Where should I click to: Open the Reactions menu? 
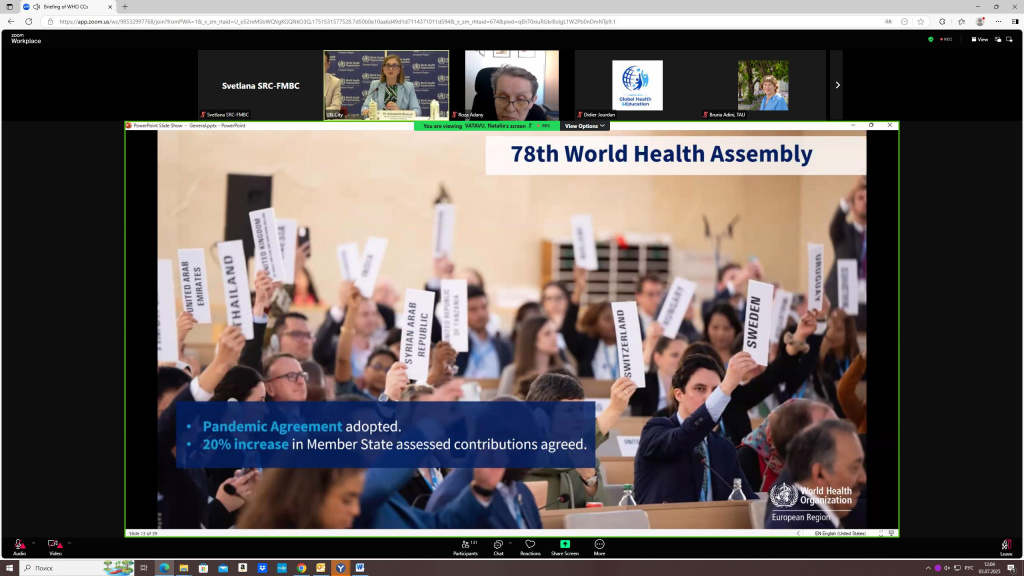(530, 545)
